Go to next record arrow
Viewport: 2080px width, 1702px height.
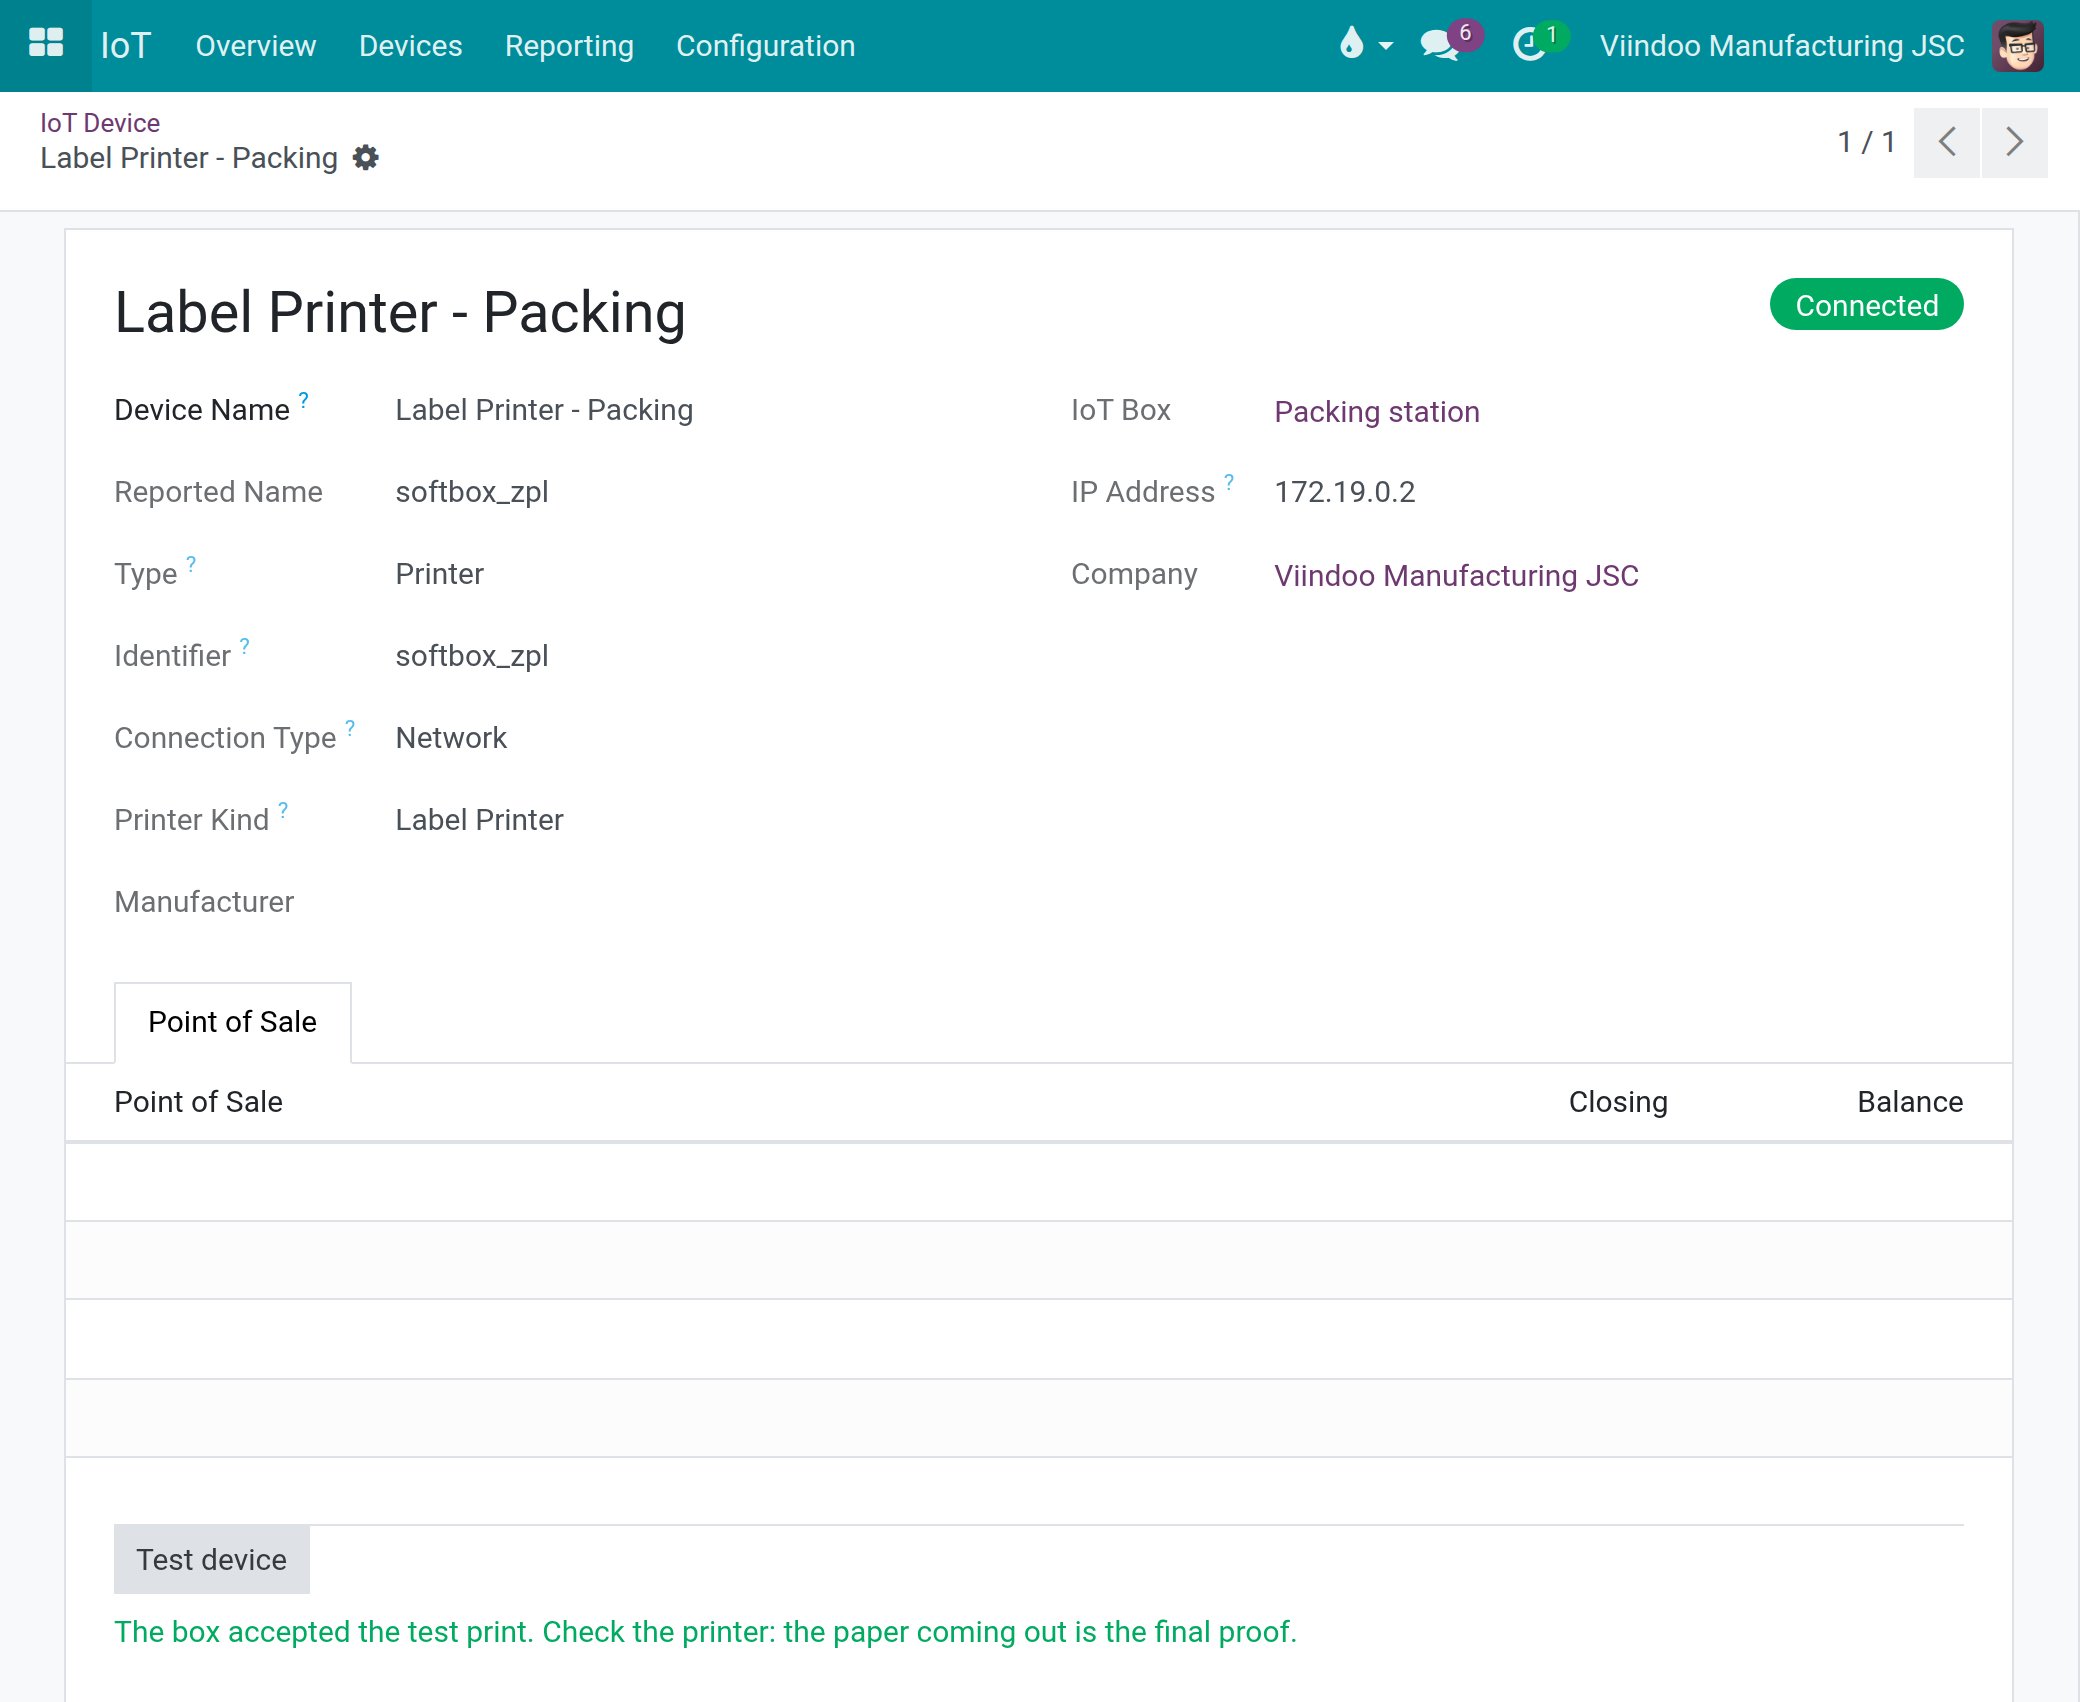(2014, 142)
